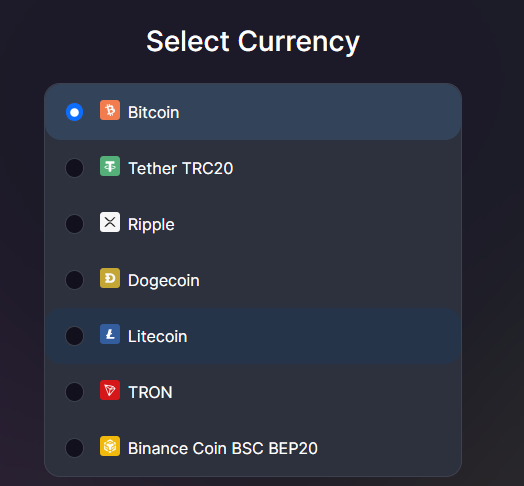Click the red TRON logo icon
Image resolution: width=524 pixels, height=486 pixels.
[x=110, y=390]
